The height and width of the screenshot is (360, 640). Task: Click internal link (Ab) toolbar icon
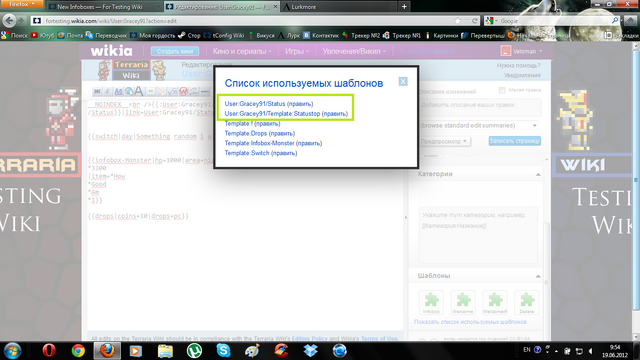pyautogui.click(x=118, y=91)
